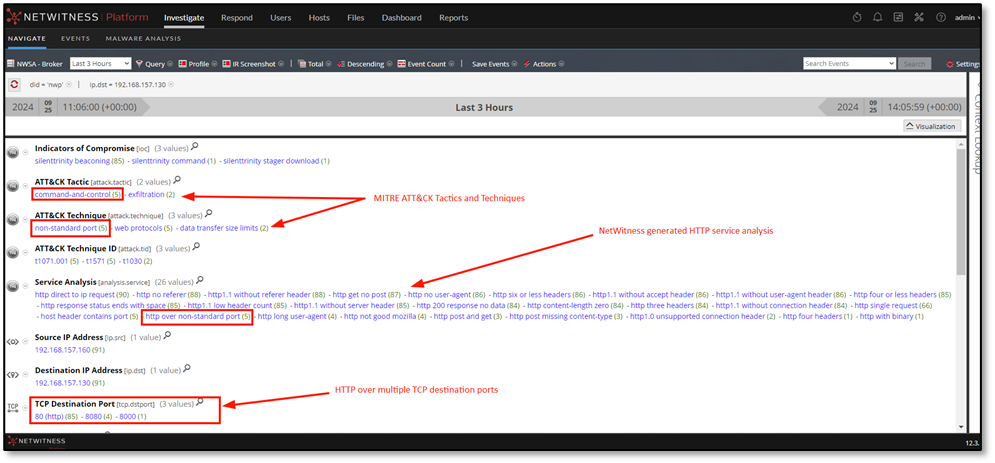Click magnifier icon next to Service Analysis

click(x=200, y=281)
